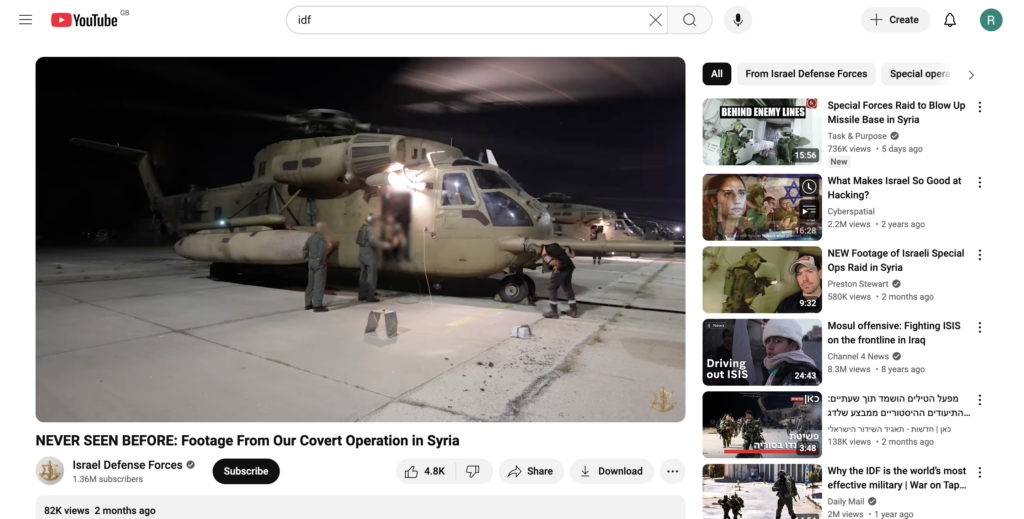Open Mosul offensive video thumbnail
Image resolution: width=1024 pixels, height=519 pixels.
(x=762, y=352)
